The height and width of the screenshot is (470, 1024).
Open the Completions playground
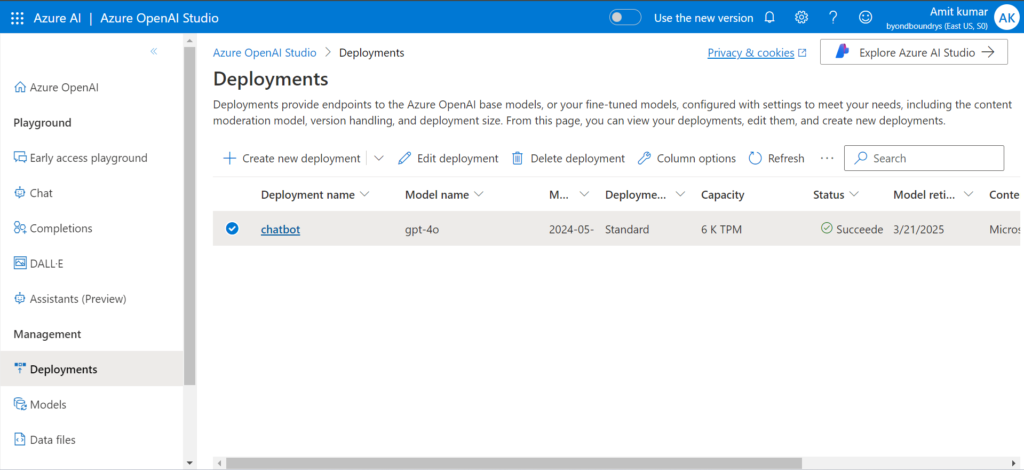tap(53, 228)
